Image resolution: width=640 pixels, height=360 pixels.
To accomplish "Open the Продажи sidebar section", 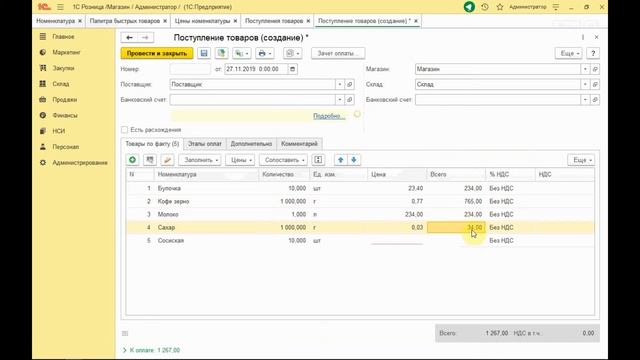I will point(64,100).
